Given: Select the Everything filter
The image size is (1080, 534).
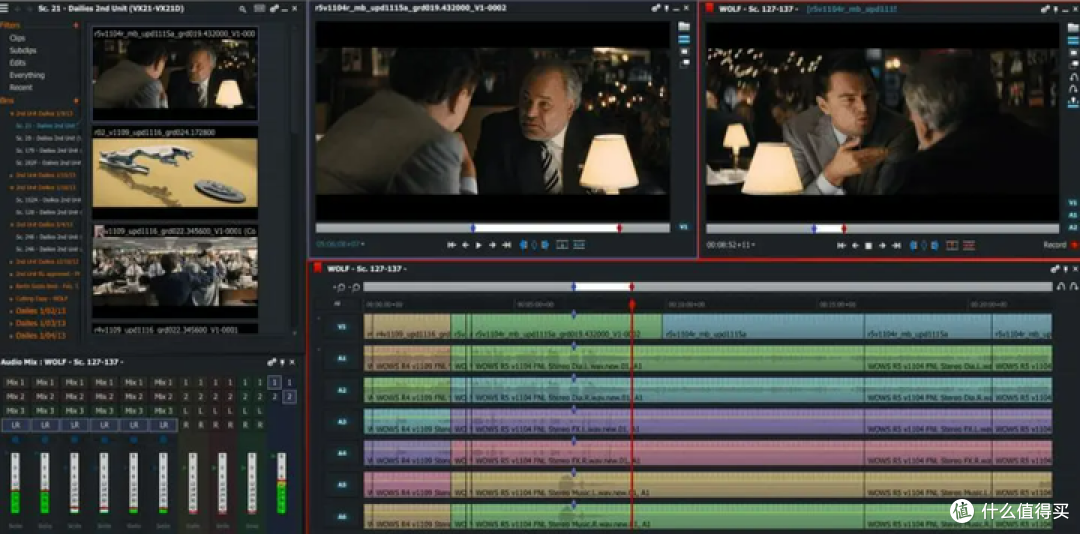Looking at the screenshot, I should pos(27,75).
